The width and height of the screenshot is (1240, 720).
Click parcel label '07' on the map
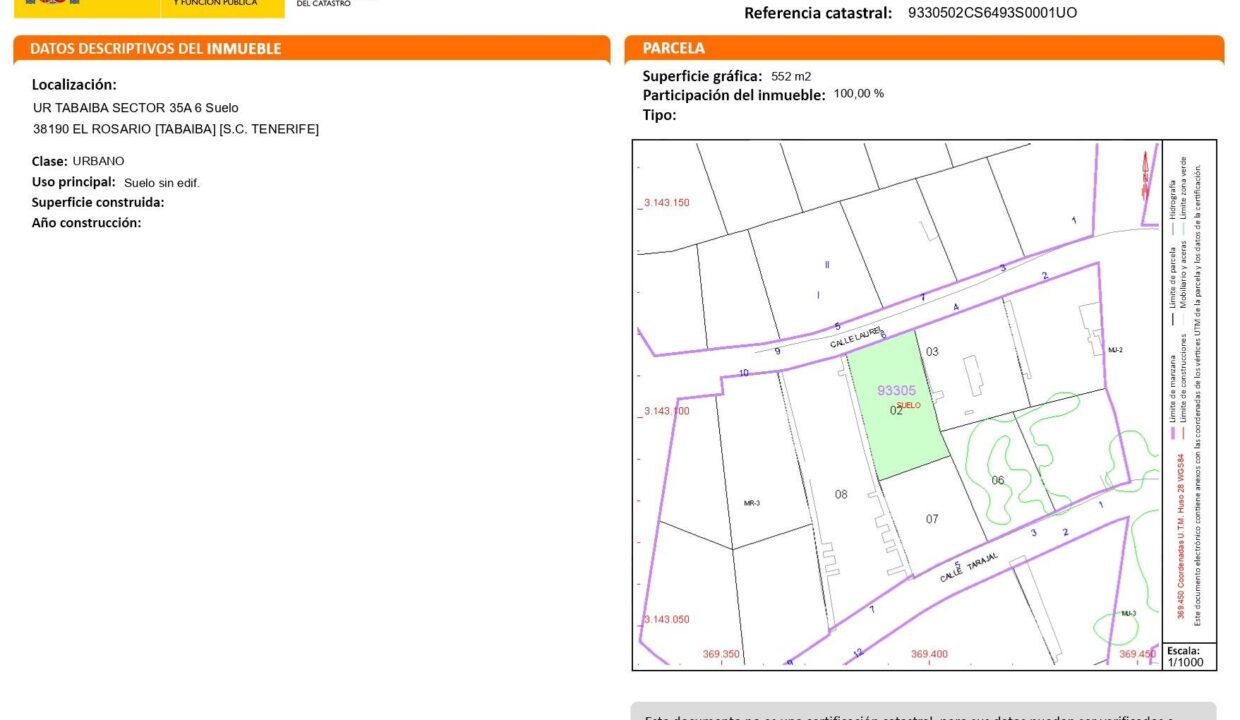pyautogui.click(x=932, y=519)
